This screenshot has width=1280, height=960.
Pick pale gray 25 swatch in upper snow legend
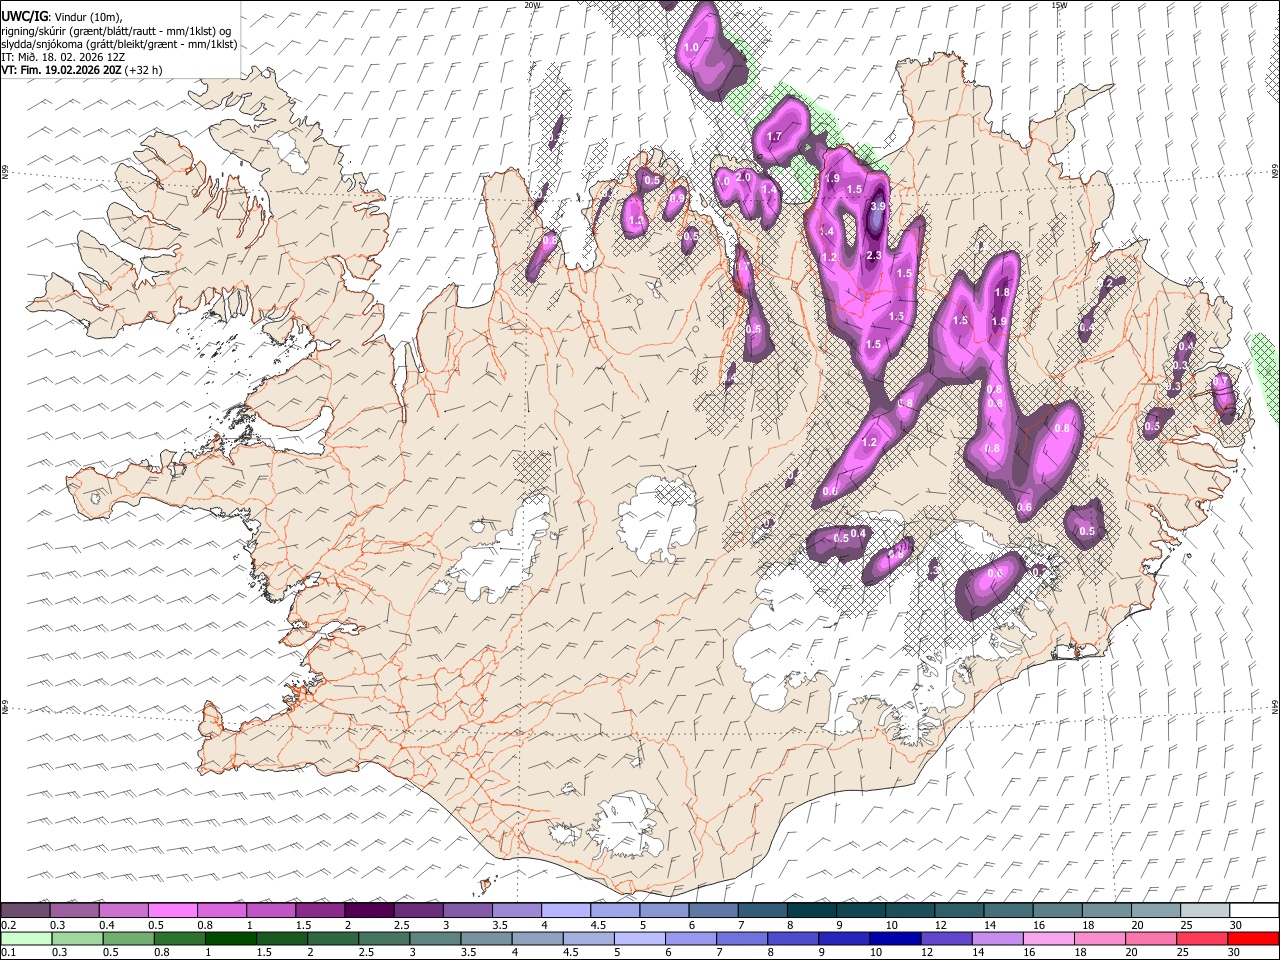(1205, 911)
